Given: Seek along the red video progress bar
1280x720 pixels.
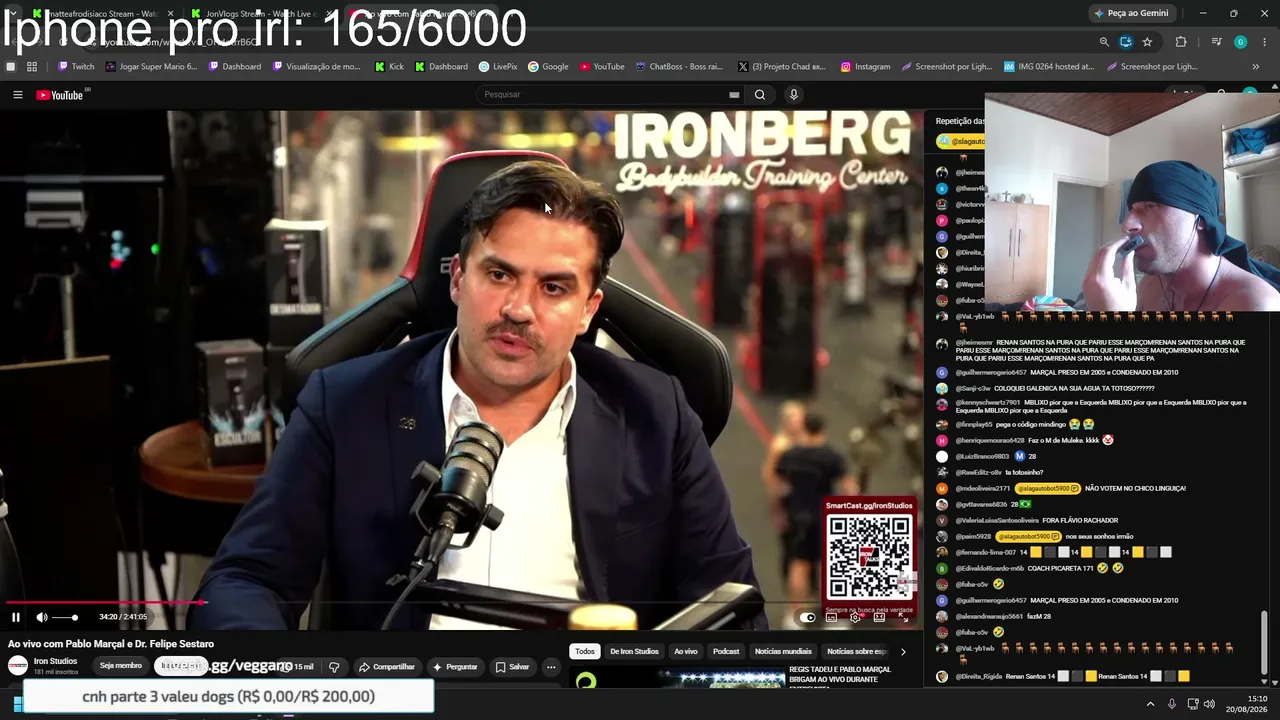Looking at the screenshot, I should coord(105,602).
